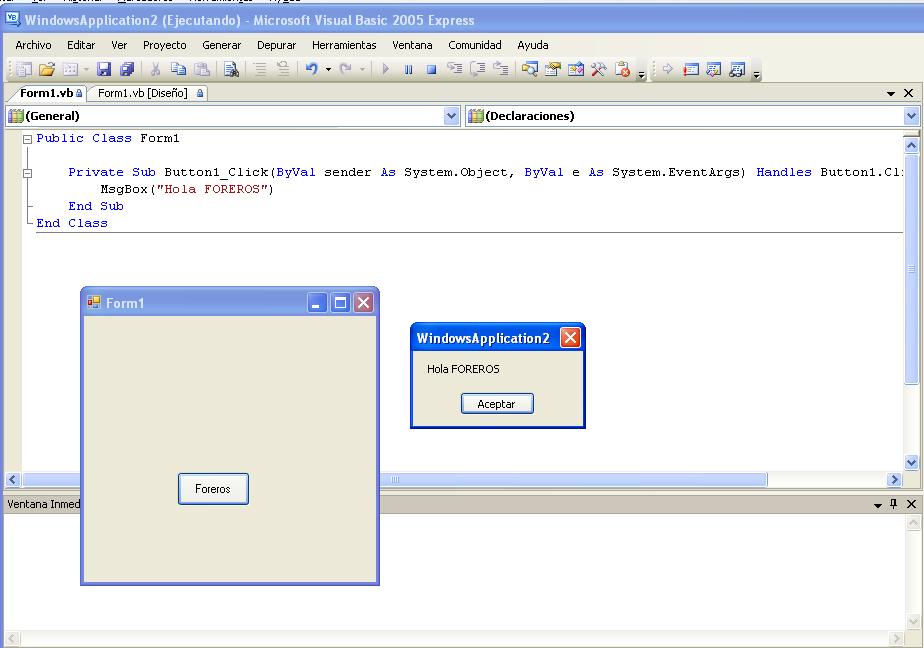924x648 pixels.
Task: Open the Redo history dropdown arrow
Action: (362, 70)
